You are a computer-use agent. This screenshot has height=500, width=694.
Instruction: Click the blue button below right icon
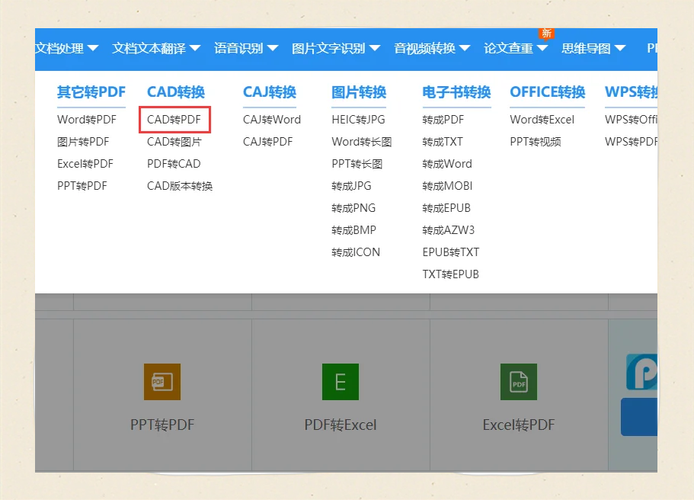640,417
